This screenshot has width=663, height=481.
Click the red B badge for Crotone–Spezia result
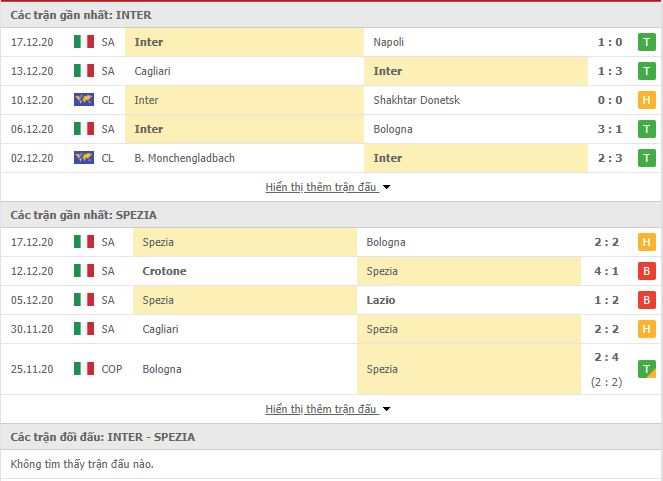645,271
